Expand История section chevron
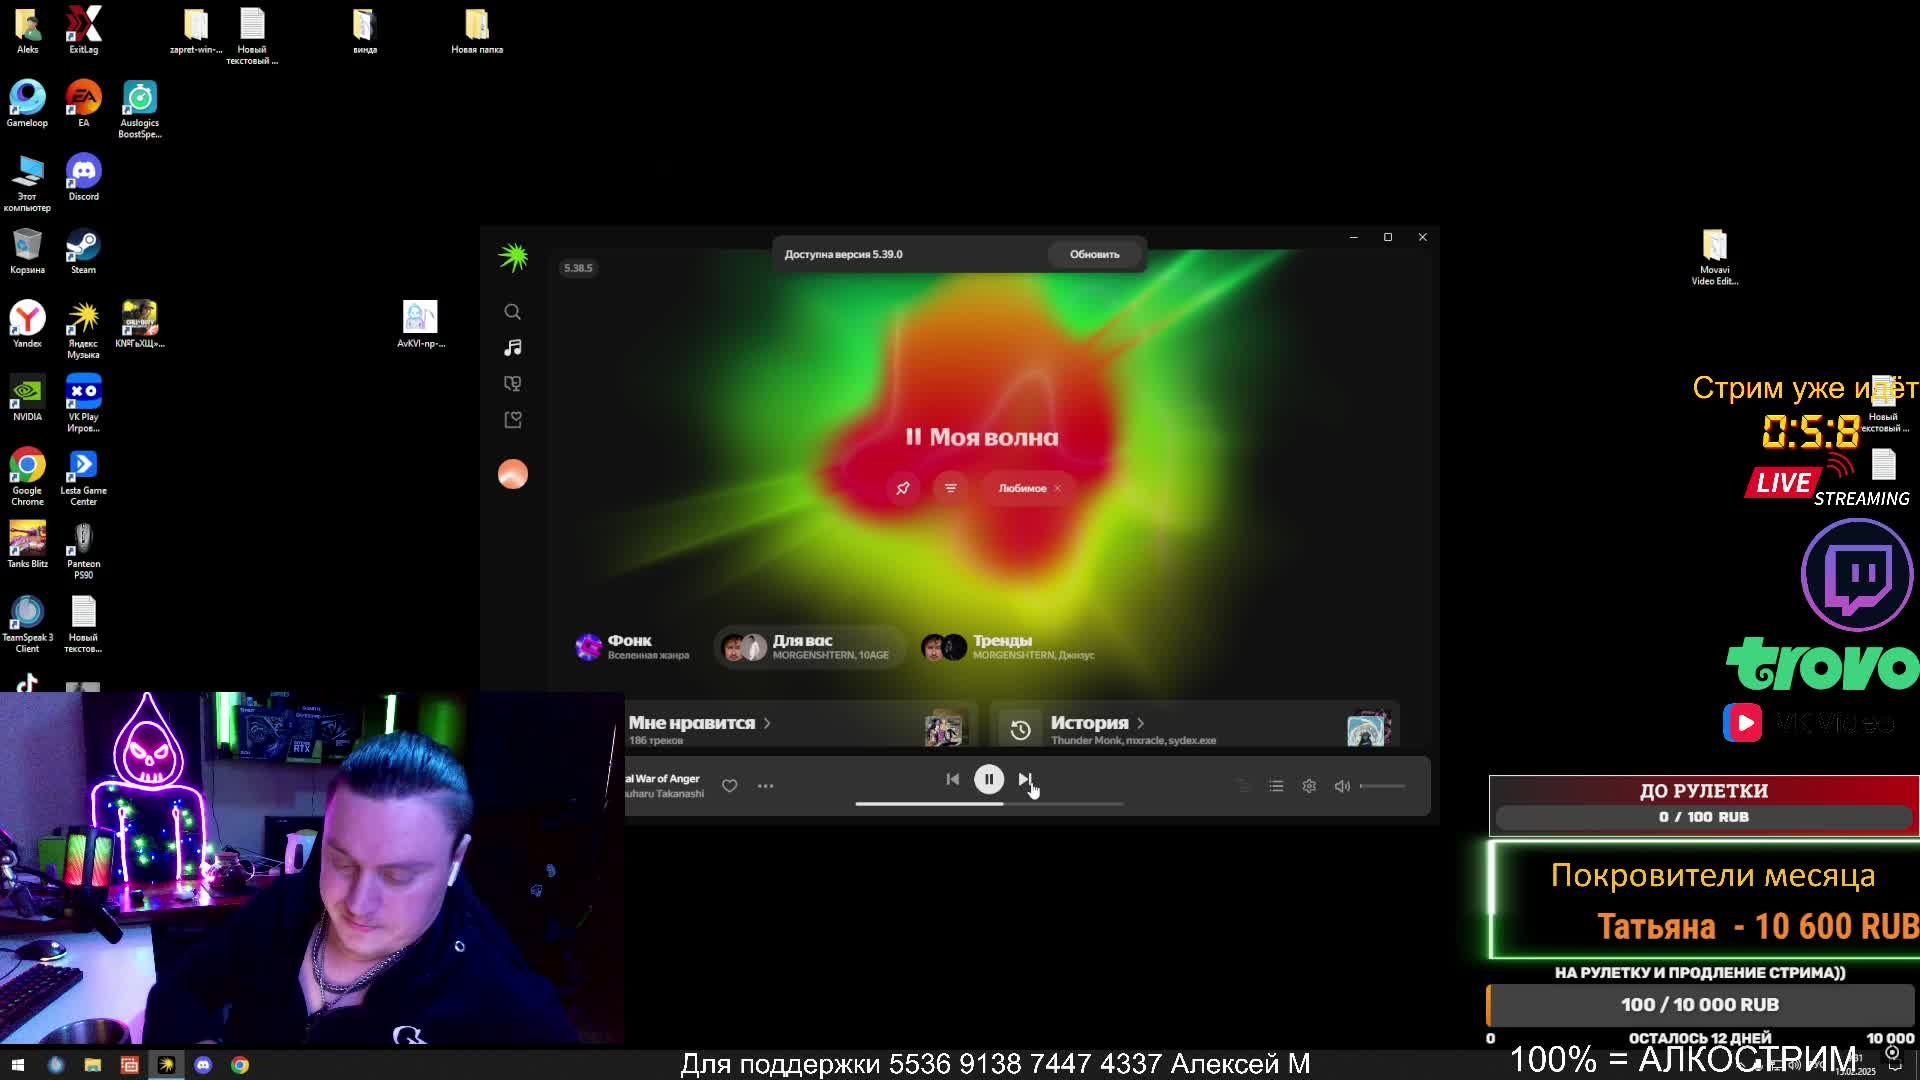The width and height of the screenshot is (1920, 1080). 1140,723
